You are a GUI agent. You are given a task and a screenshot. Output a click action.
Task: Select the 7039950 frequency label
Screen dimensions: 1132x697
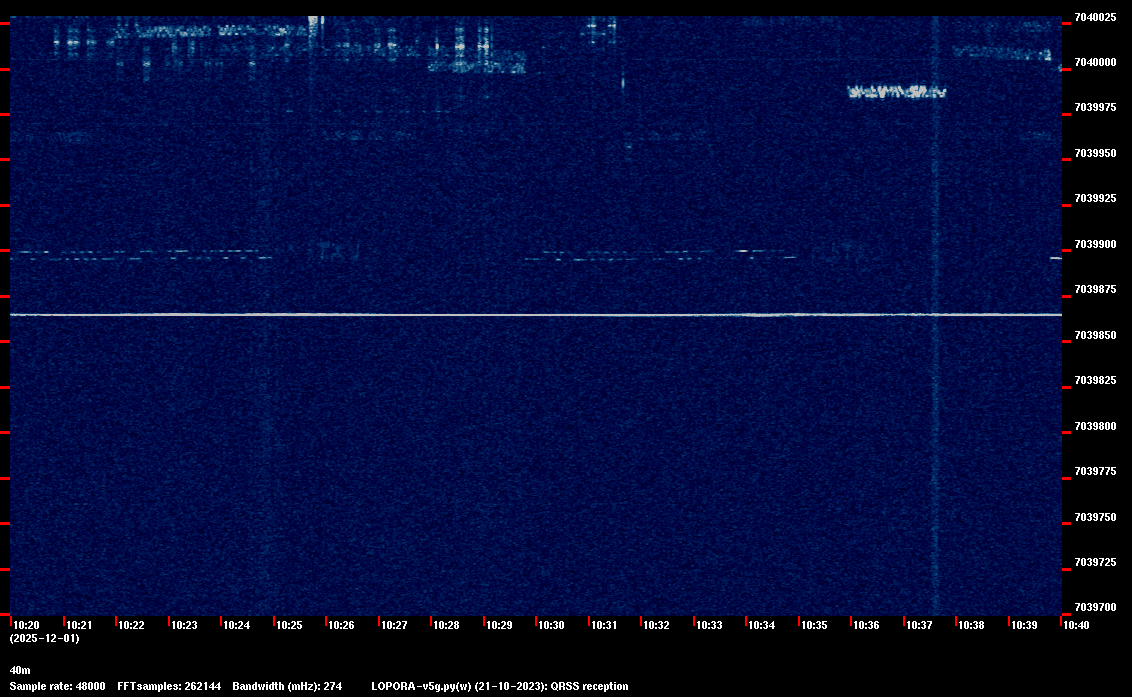(1095, 153)
